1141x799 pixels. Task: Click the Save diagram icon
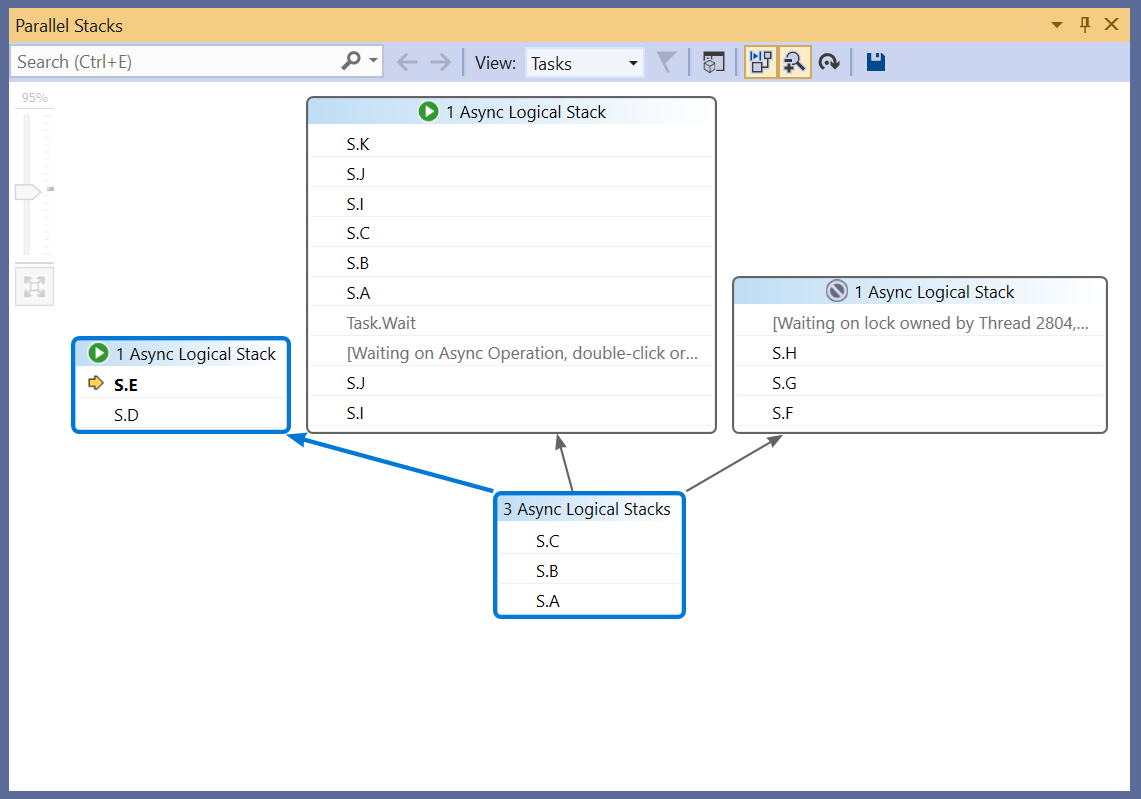coord(876,63)
